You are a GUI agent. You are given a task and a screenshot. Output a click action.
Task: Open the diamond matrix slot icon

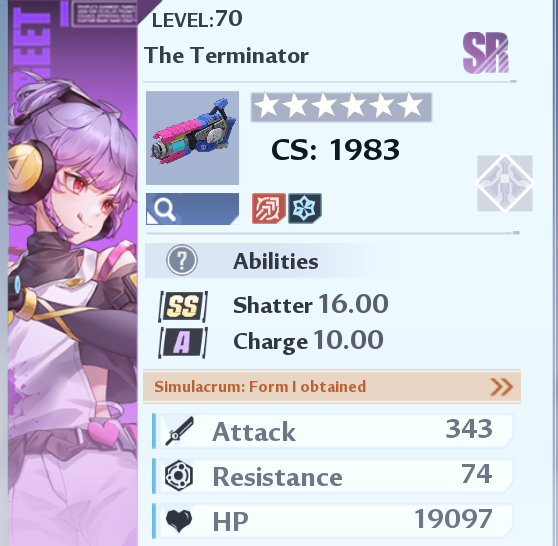point(505,183)
